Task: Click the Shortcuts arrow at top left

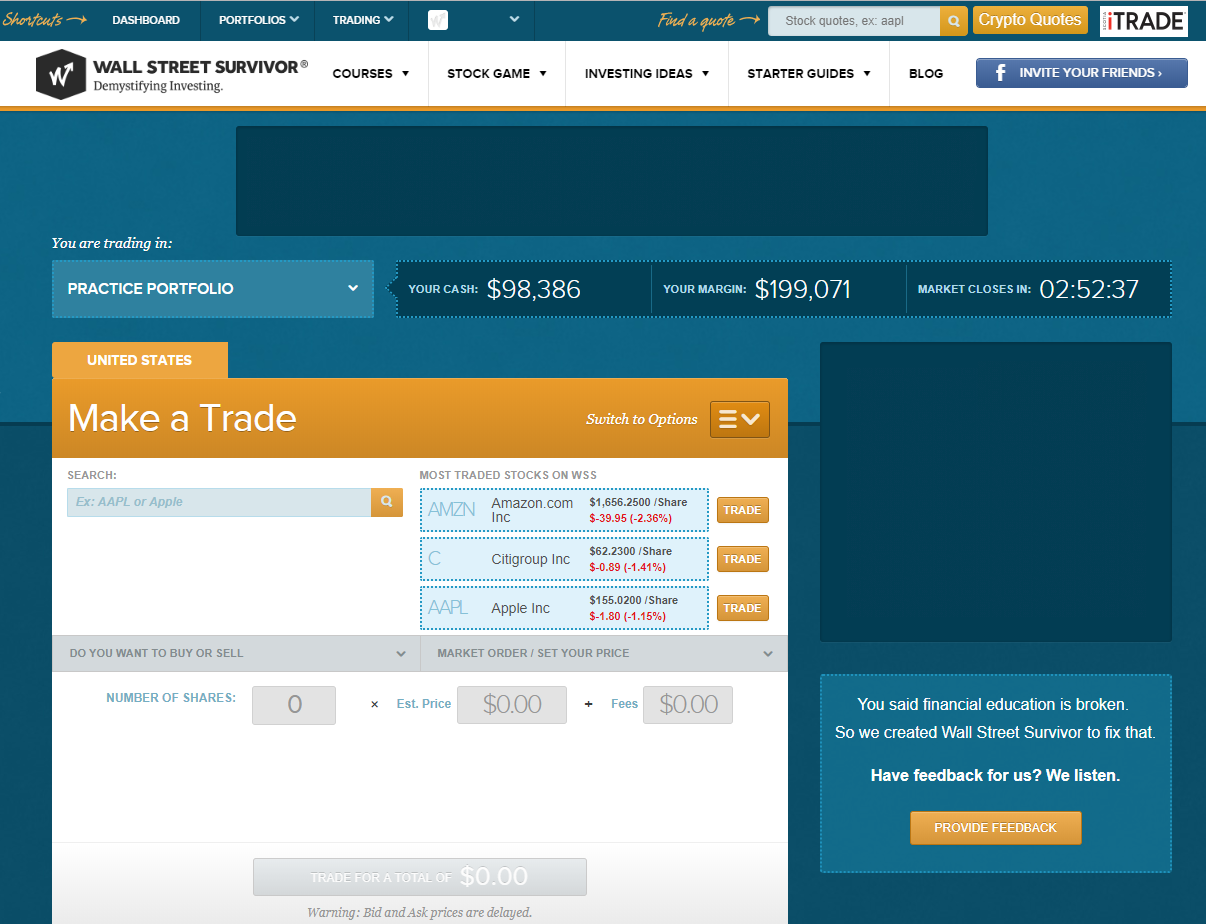Action: (44, 18)
